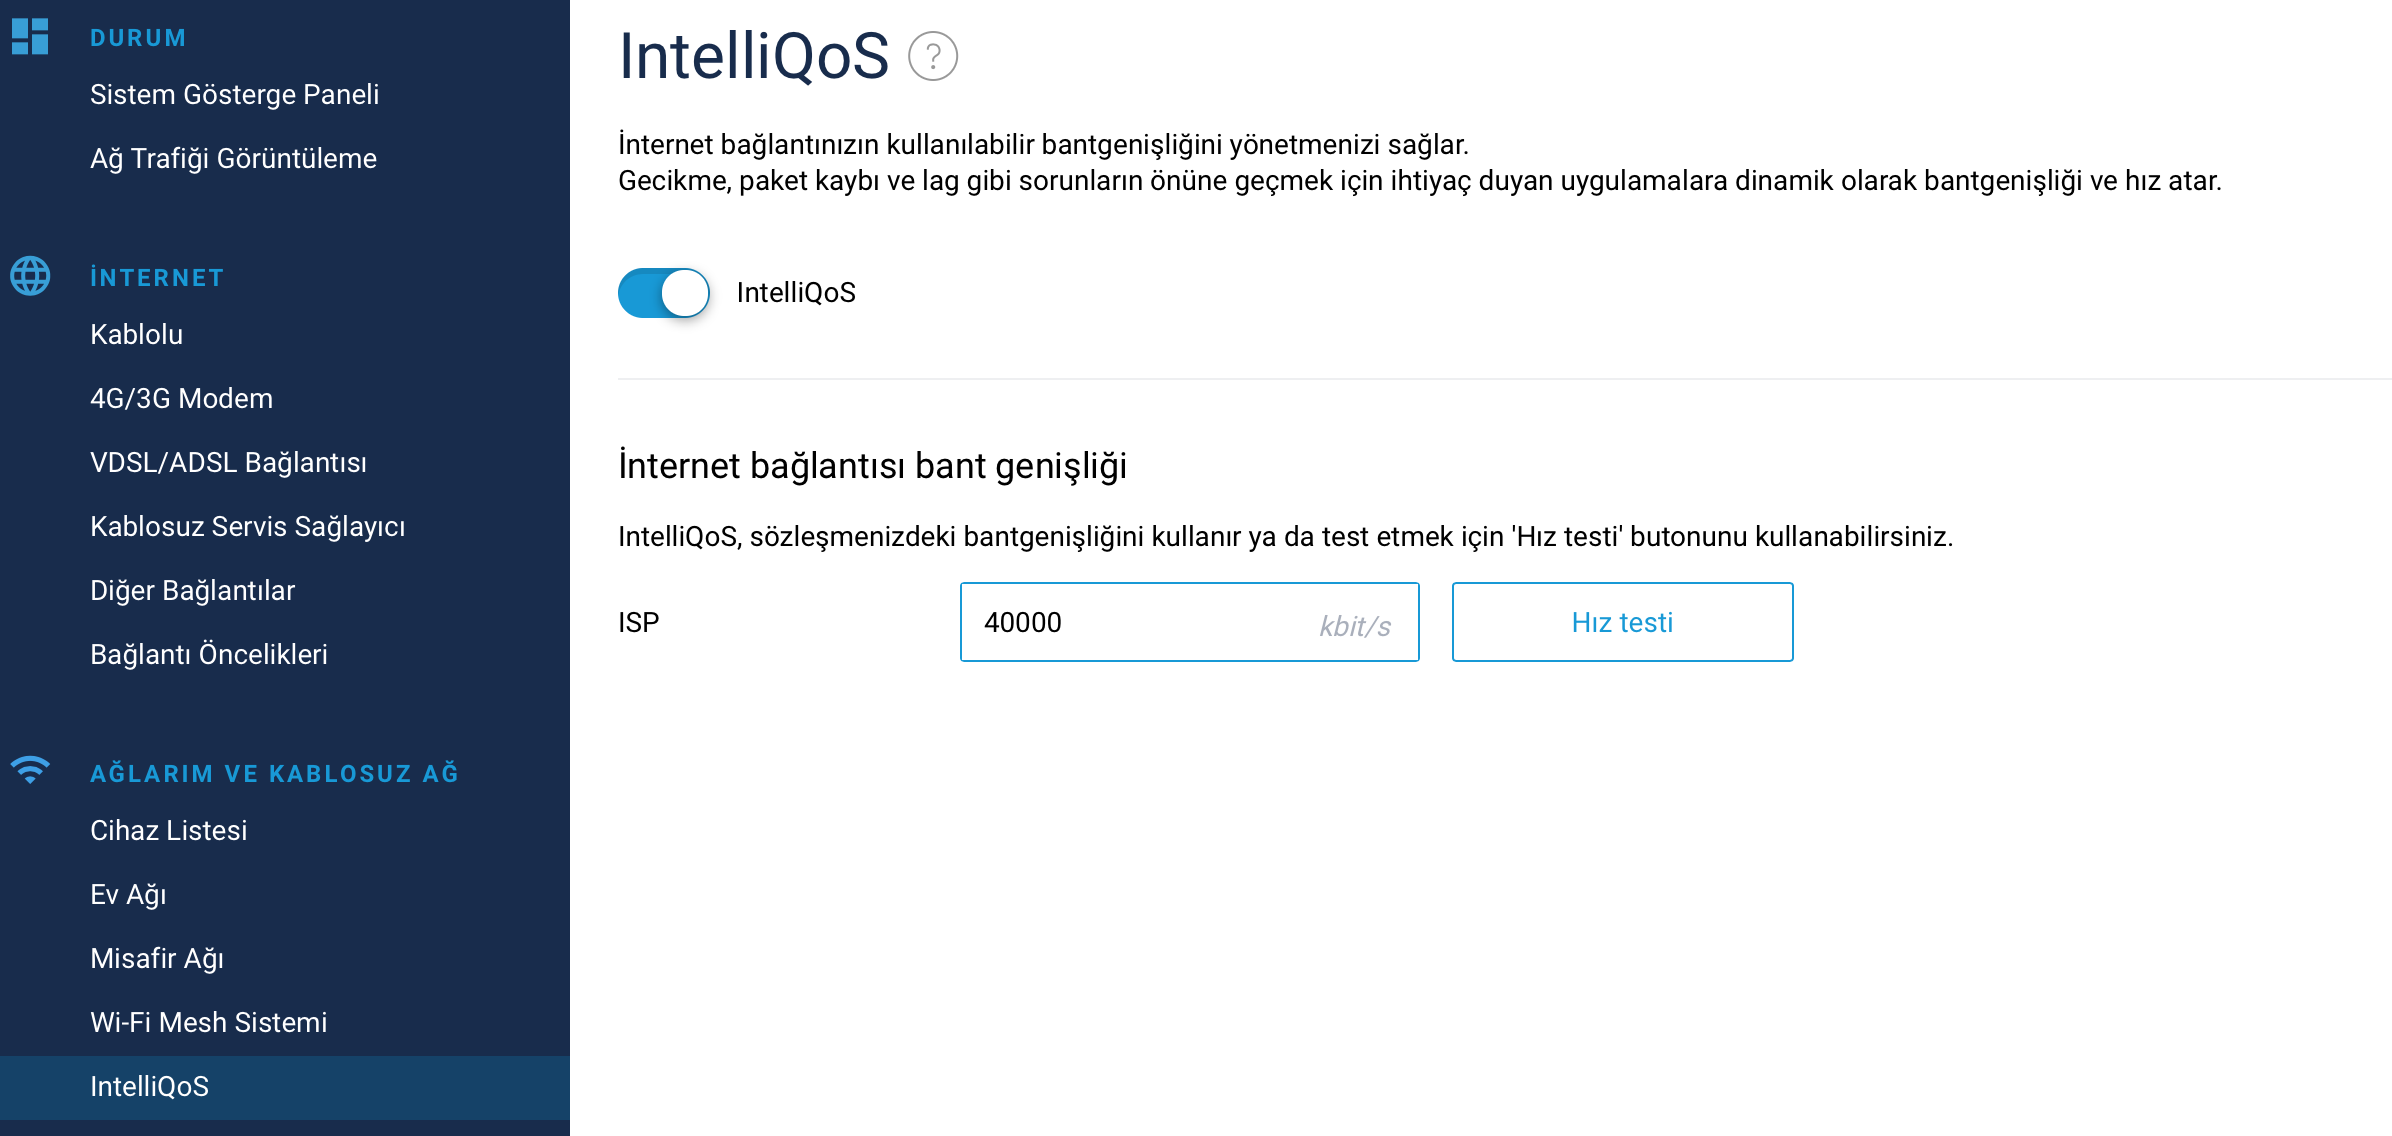Click the DURUM section heading

coord(138,38)
